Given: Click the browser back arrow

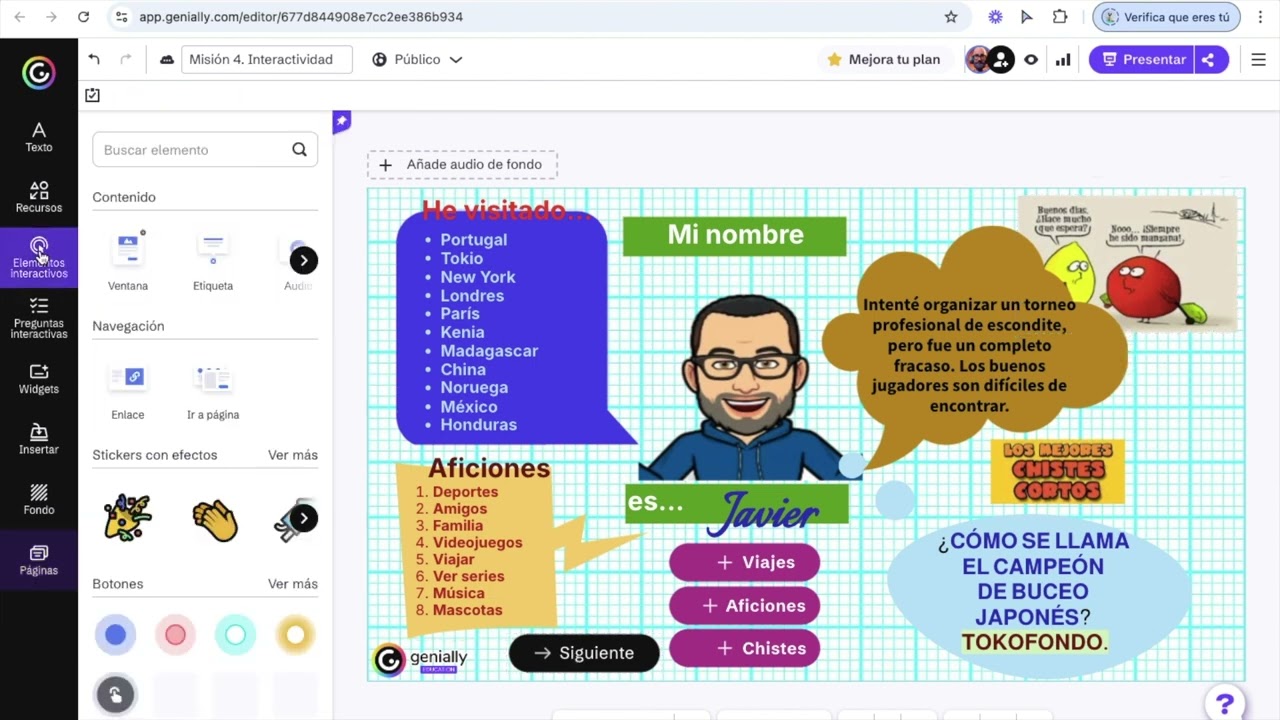Looking at the screenshot, I should tap(19, 17).
